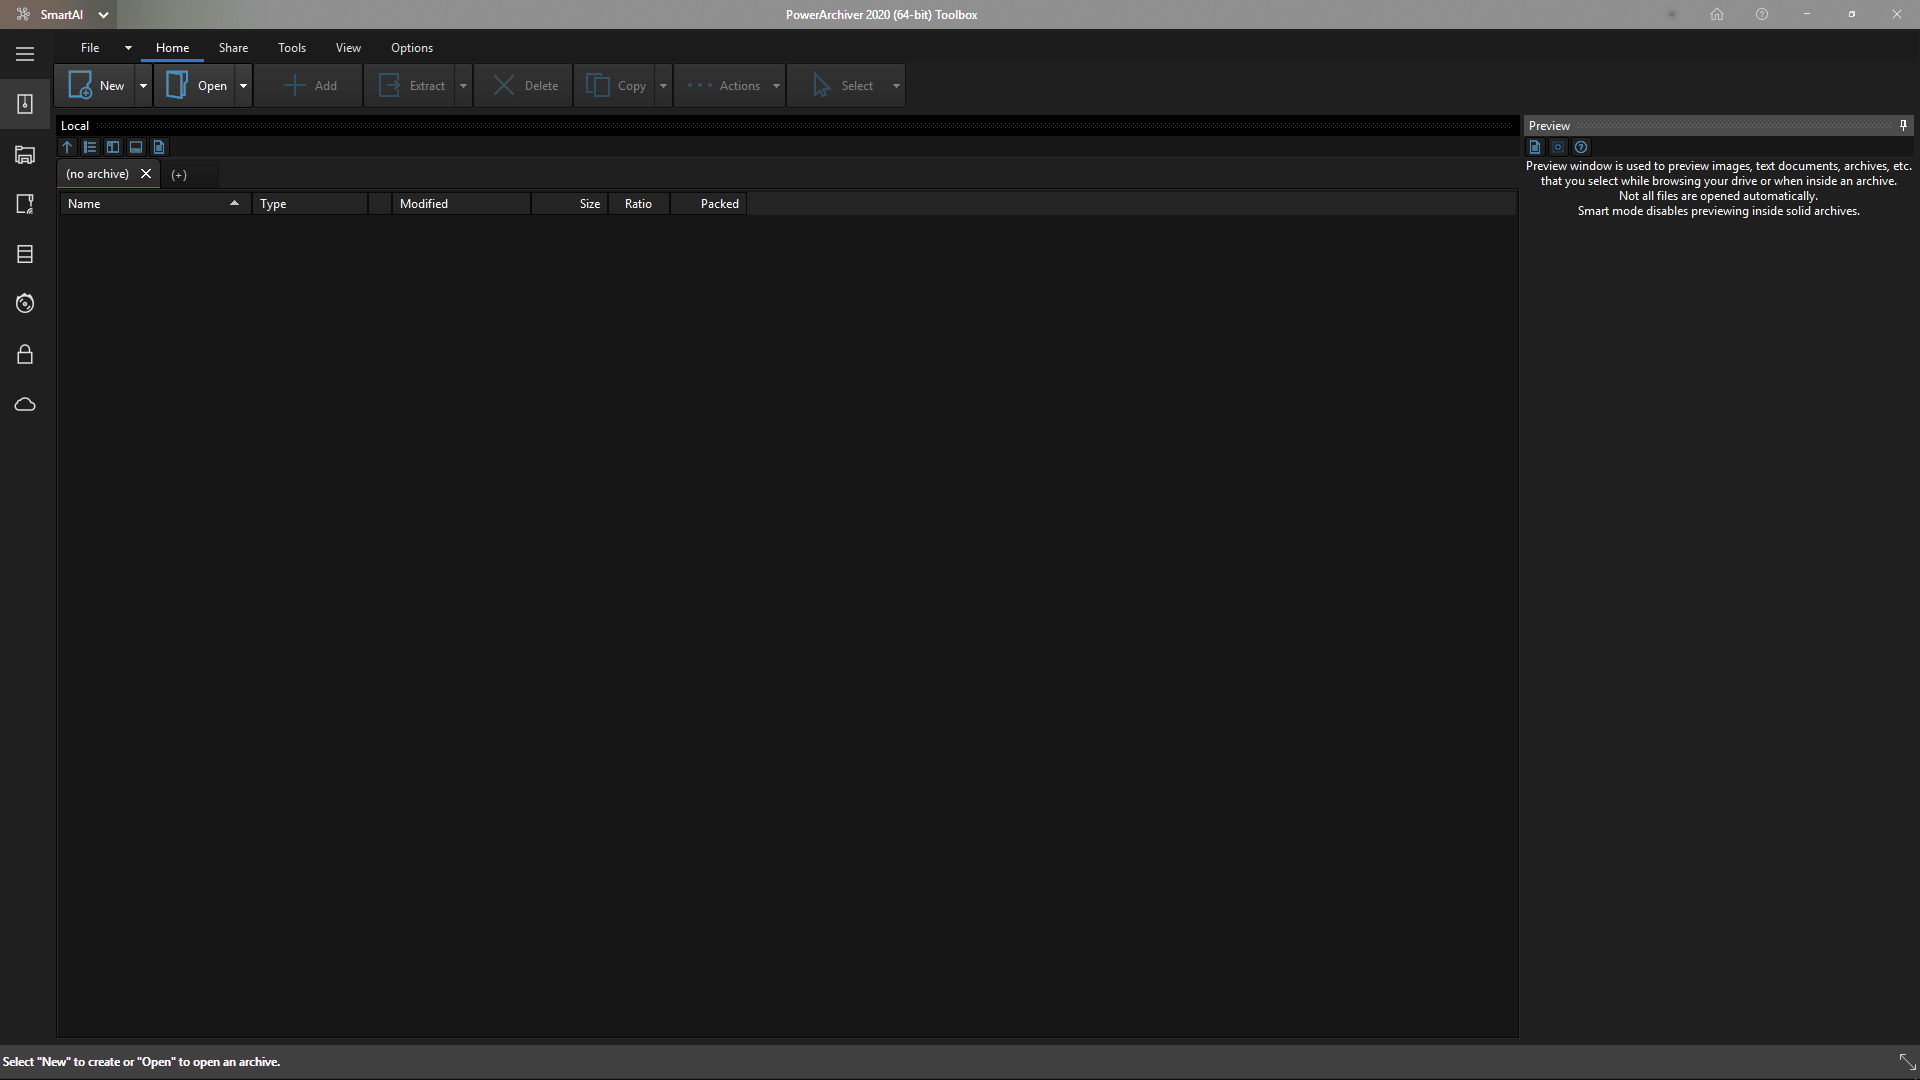The width and height of the screenshot is (1920, 1080).
Task: Open the FTP sidebar icon with folder
Action: pyautogui.click(x=25, y=154)
